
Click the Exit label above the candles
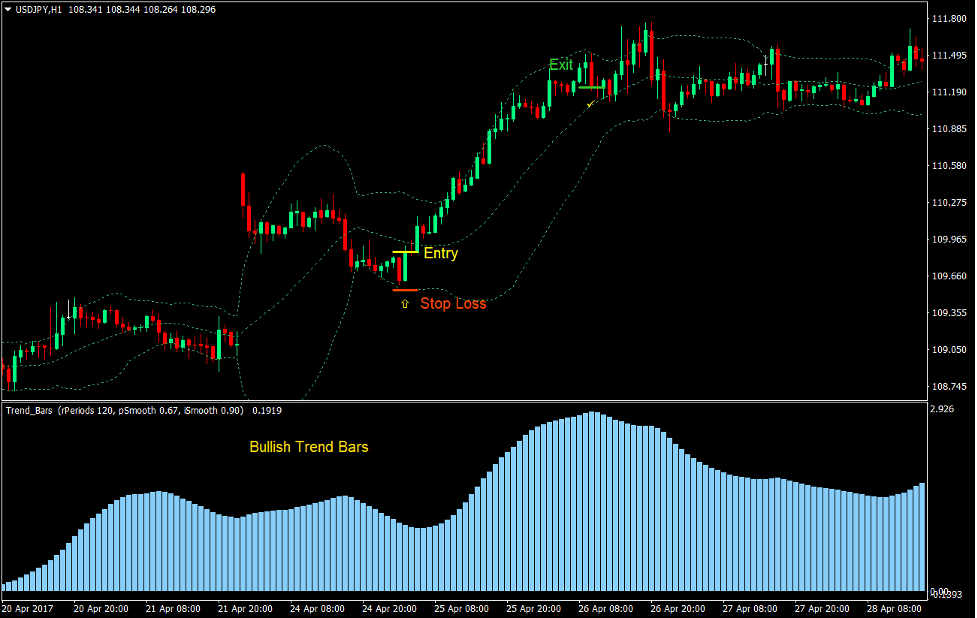coord(561,64)
